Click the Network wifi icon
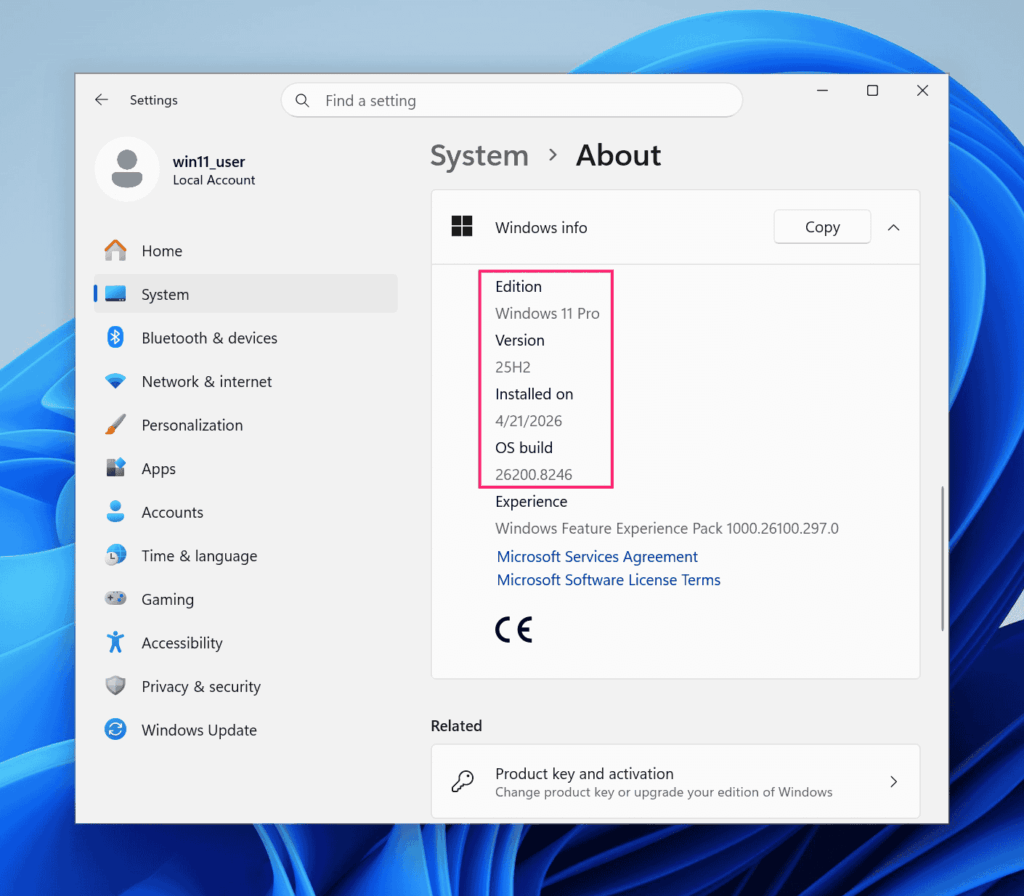Image resolution: width=1024 pixels, height=896 pixels. pos(116,381)
